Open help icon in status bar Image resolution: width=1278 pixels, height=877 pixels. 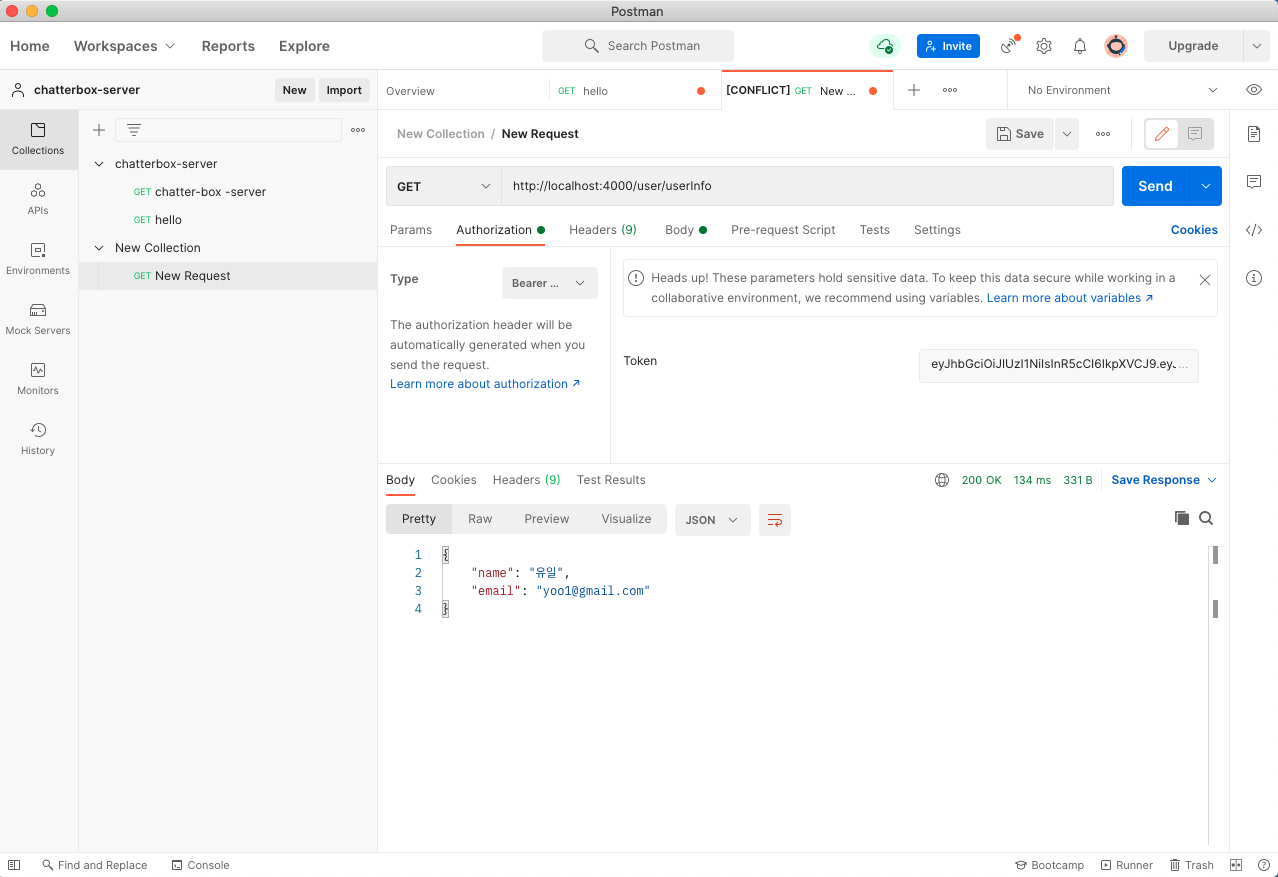pyautogui.click(x=1263, y=865)
